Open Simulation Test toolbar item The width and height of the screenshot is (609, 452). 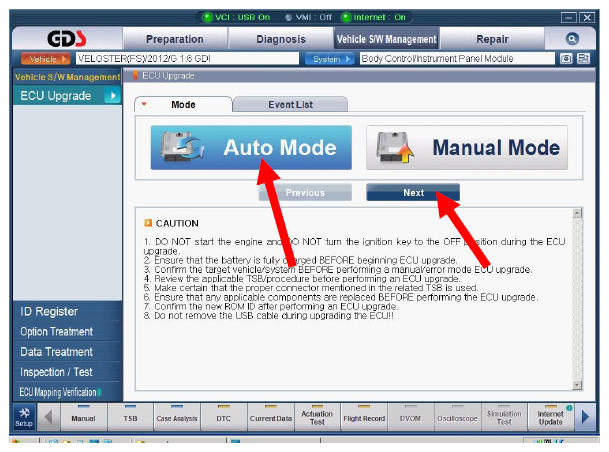pos(504,417)
